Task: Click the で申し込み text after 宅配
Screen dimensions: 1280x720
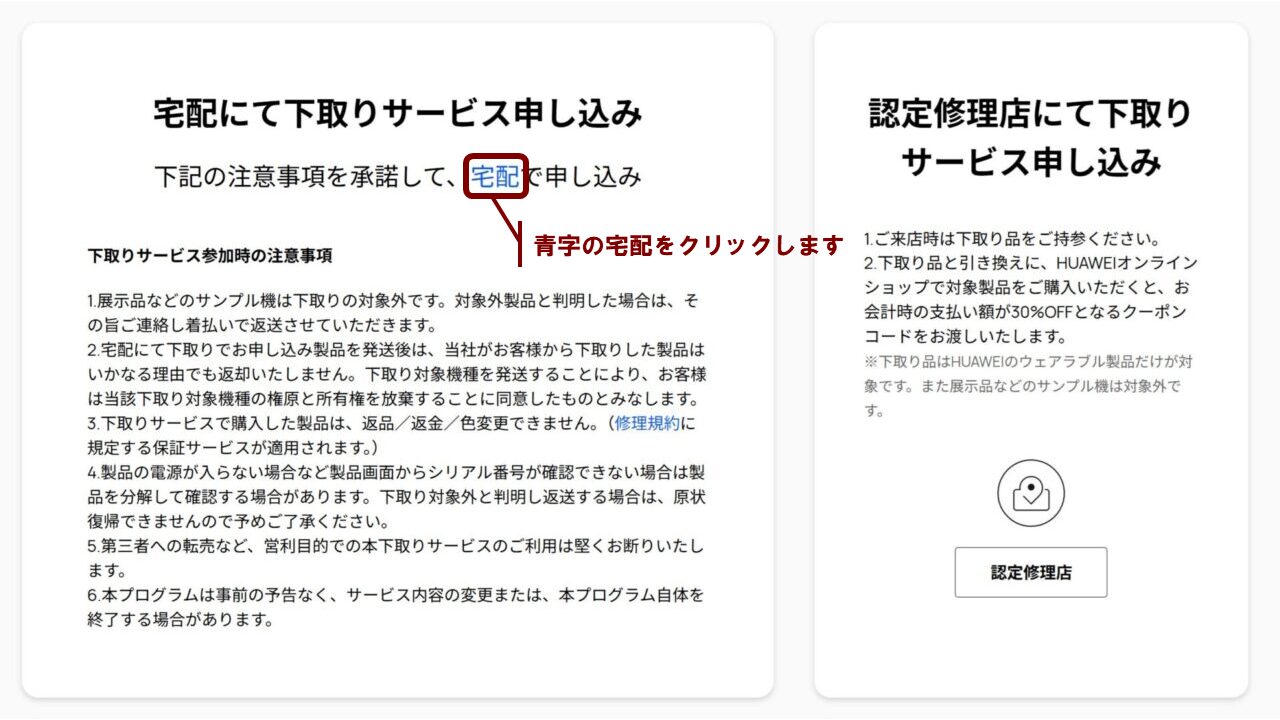Action: [582, 177]
